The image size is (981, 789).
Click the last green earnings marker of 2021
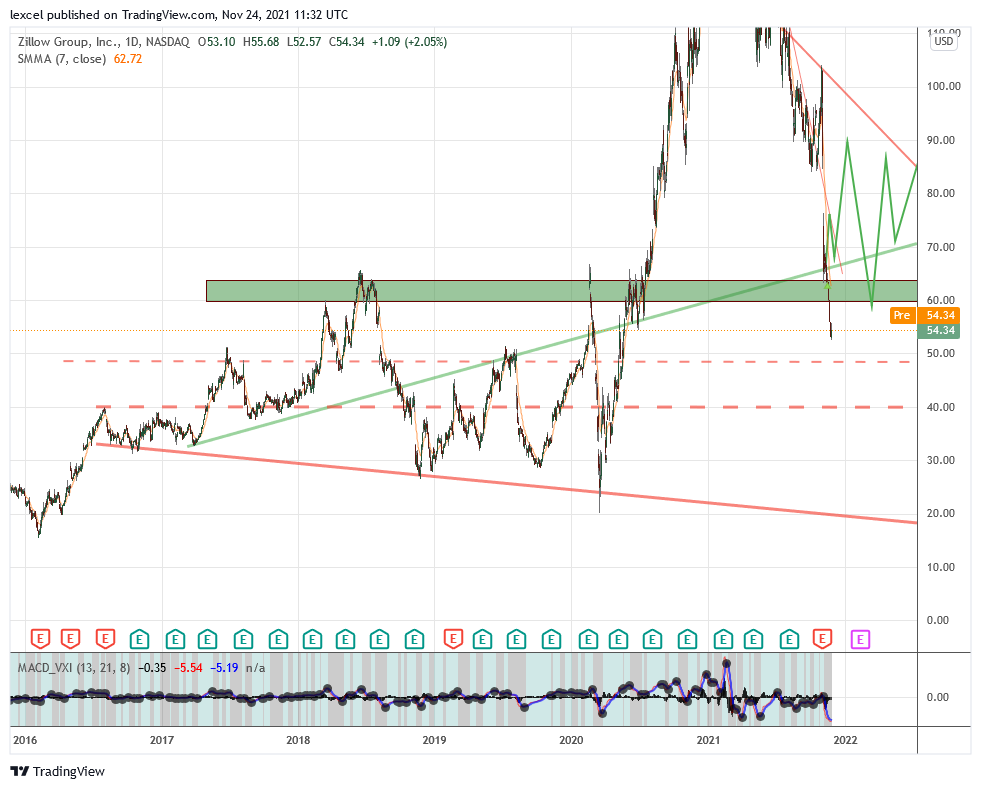[790, 639]
